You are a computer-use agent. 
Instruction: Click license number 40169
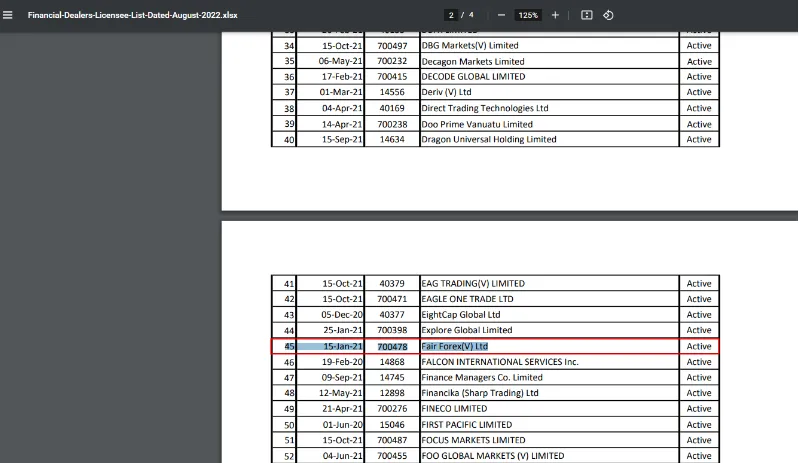(392, 108)
